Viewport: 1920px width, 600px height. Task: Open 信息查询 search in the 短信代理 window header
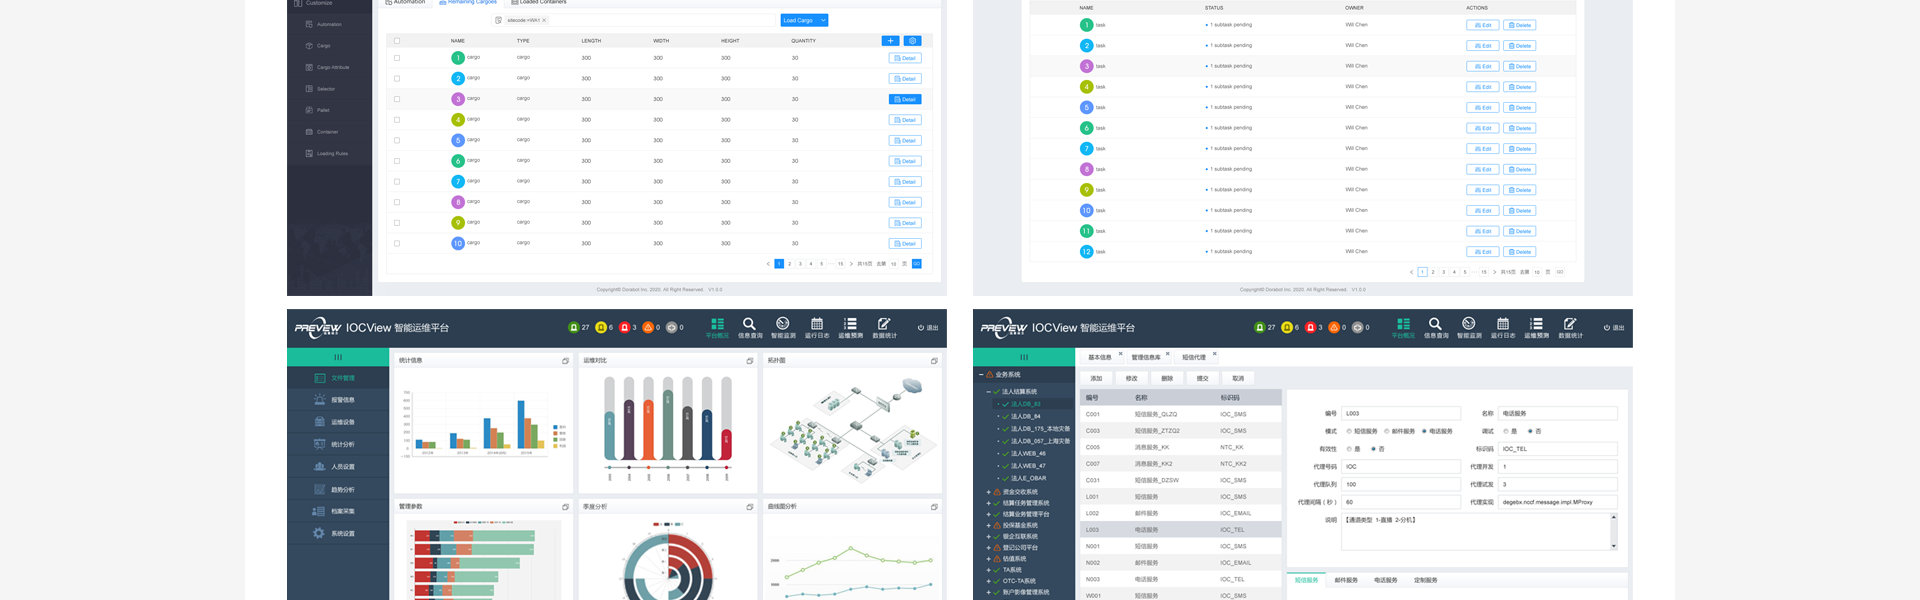[1436, 328]
